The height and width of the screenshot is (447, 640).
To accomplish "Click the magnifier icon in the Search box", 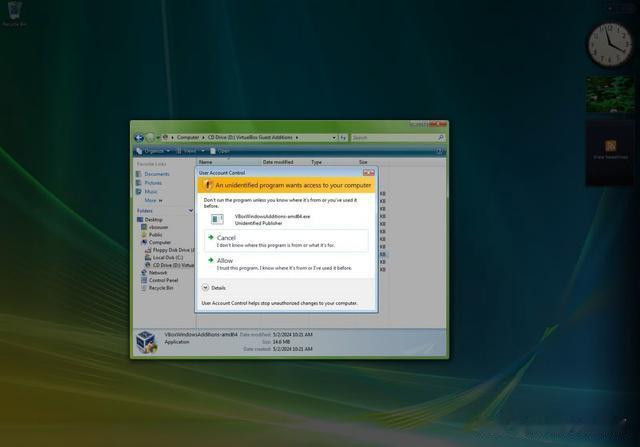I will coord(441,138).
